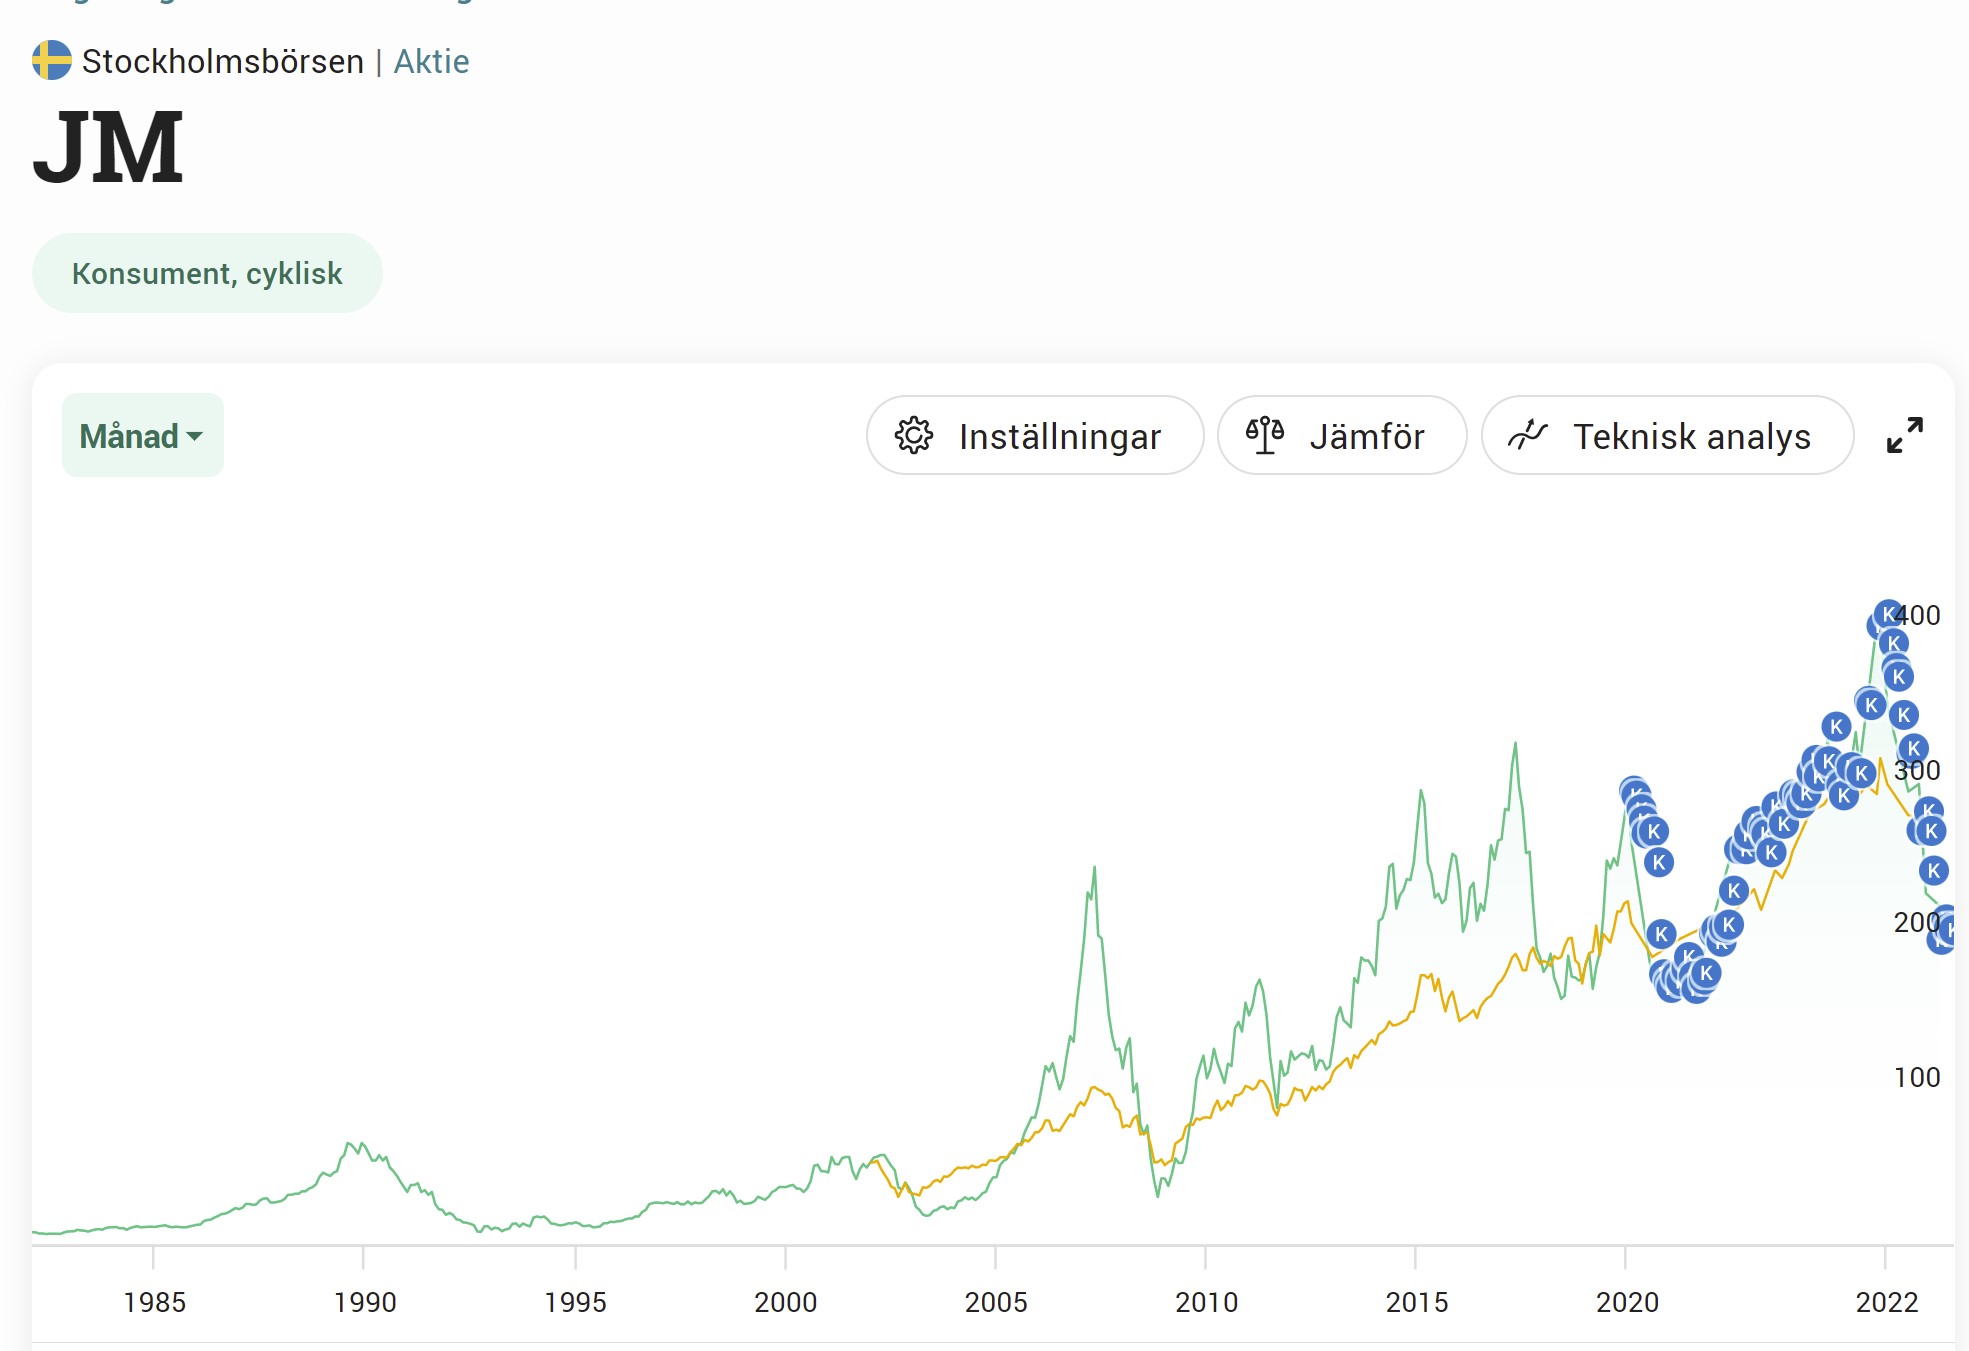1969x1351 pixels.
Task: Open the Månad period dropdown
Action: click(x=142, y=436)
